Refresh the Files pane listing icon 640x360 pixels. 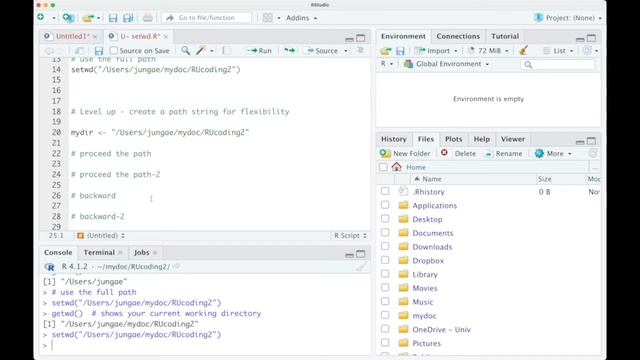[x=593, y=153]
